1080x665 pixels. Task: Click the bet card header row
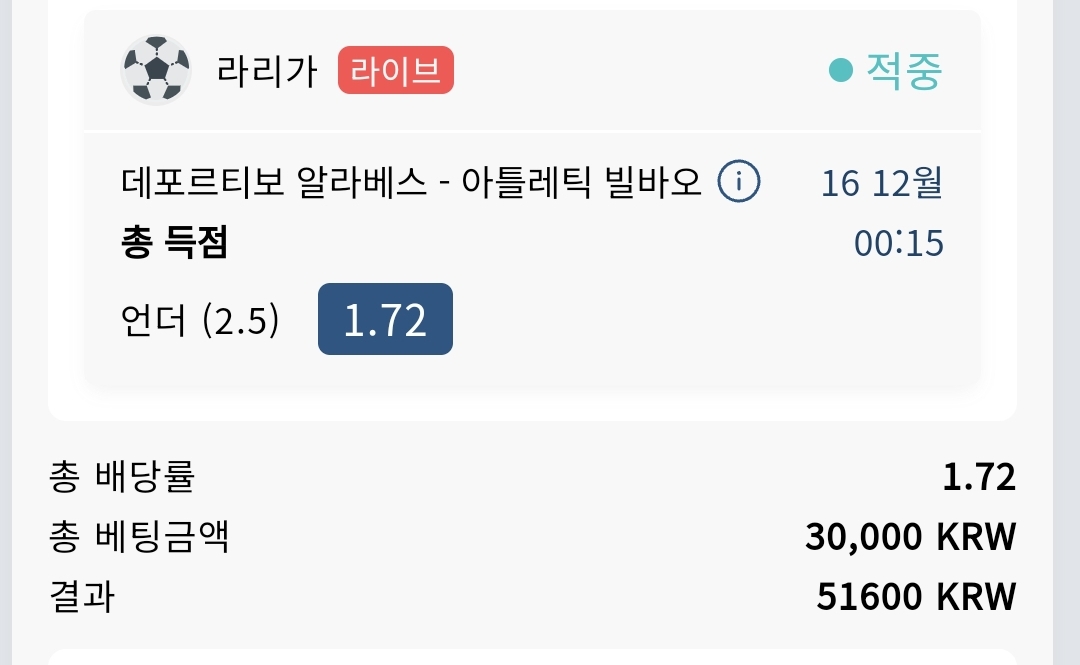[x=532, y=70]
